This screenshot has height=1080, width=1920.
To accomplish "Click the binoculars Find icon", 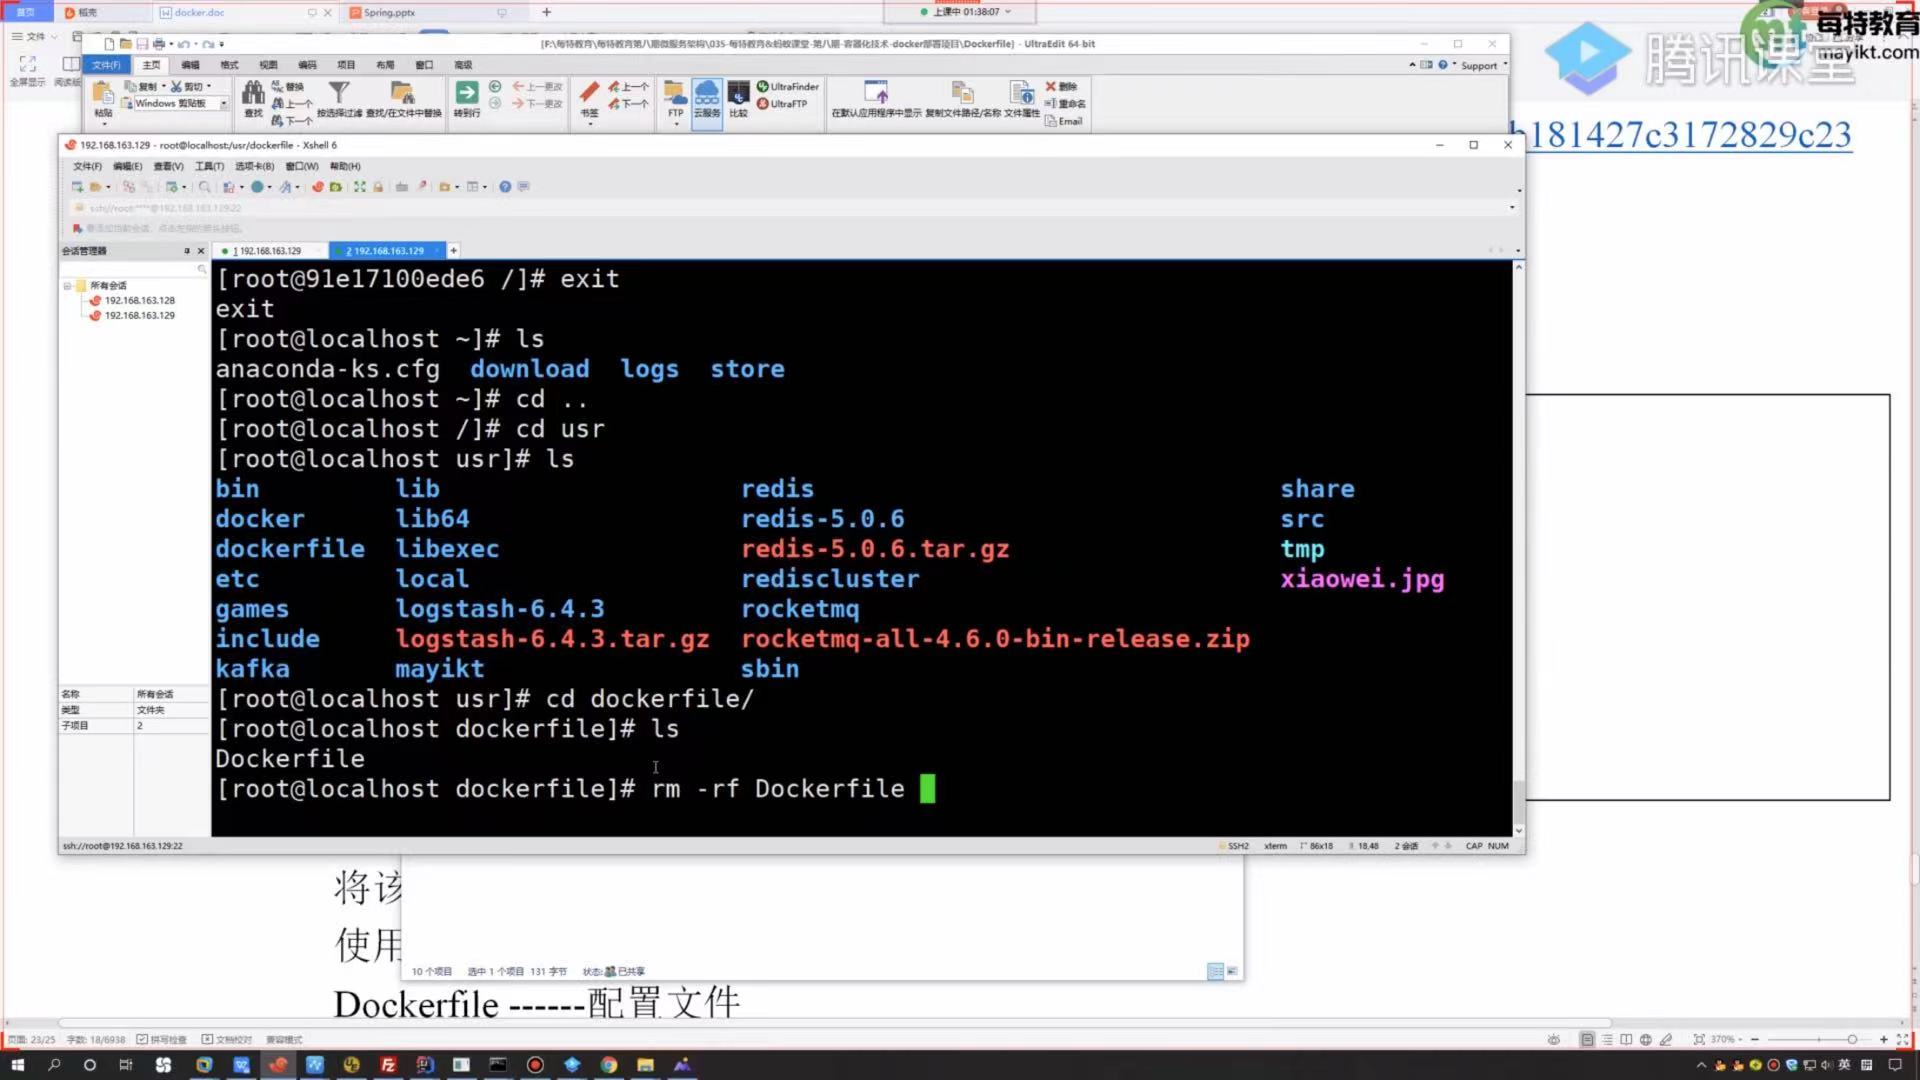I will [253, 95].
